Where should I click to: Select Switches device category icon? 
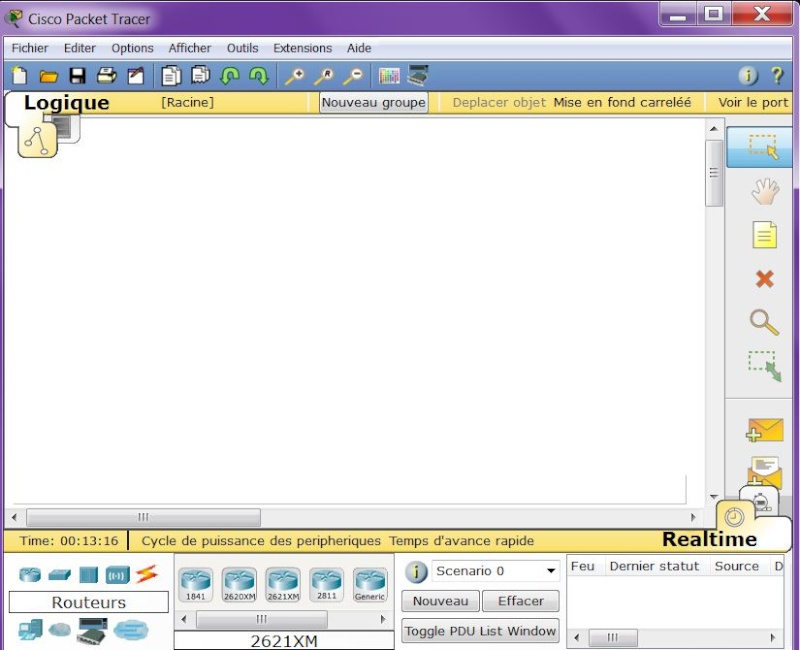60,575
